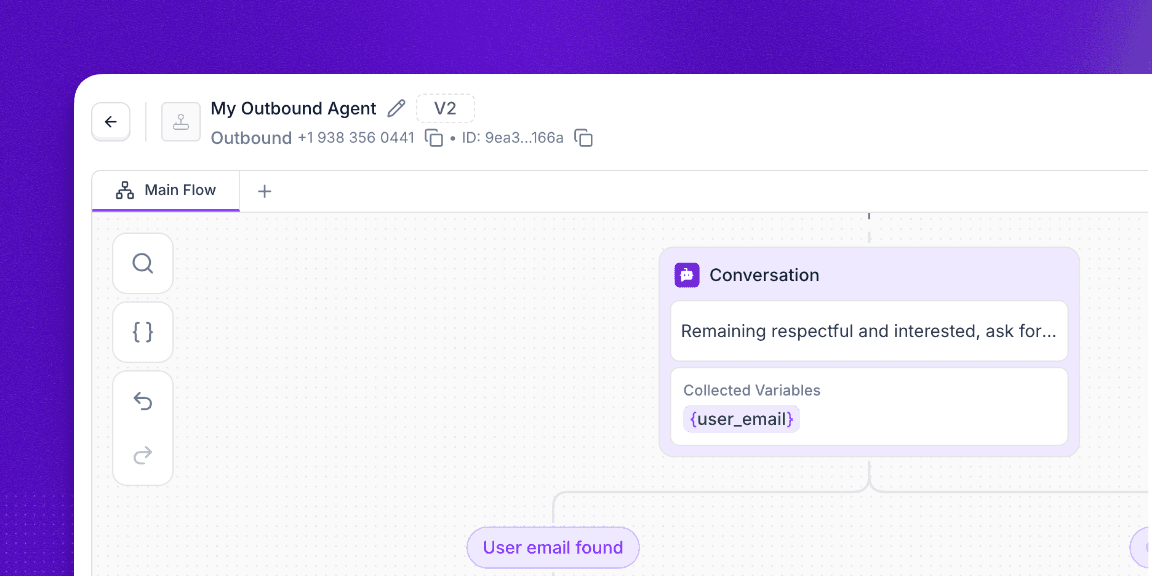Edit agent name with pencil icon
Image resolution: width=1152 pixels, height=576 pixels.
coord(396,109)
